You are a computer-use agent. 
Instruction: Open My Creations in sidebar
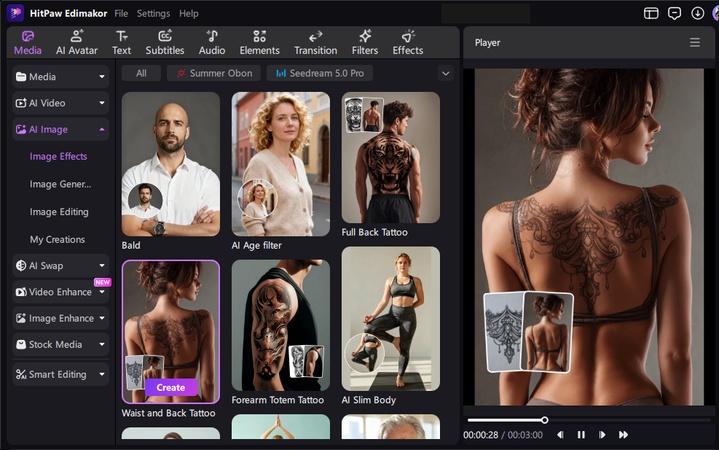click(57, 239)
